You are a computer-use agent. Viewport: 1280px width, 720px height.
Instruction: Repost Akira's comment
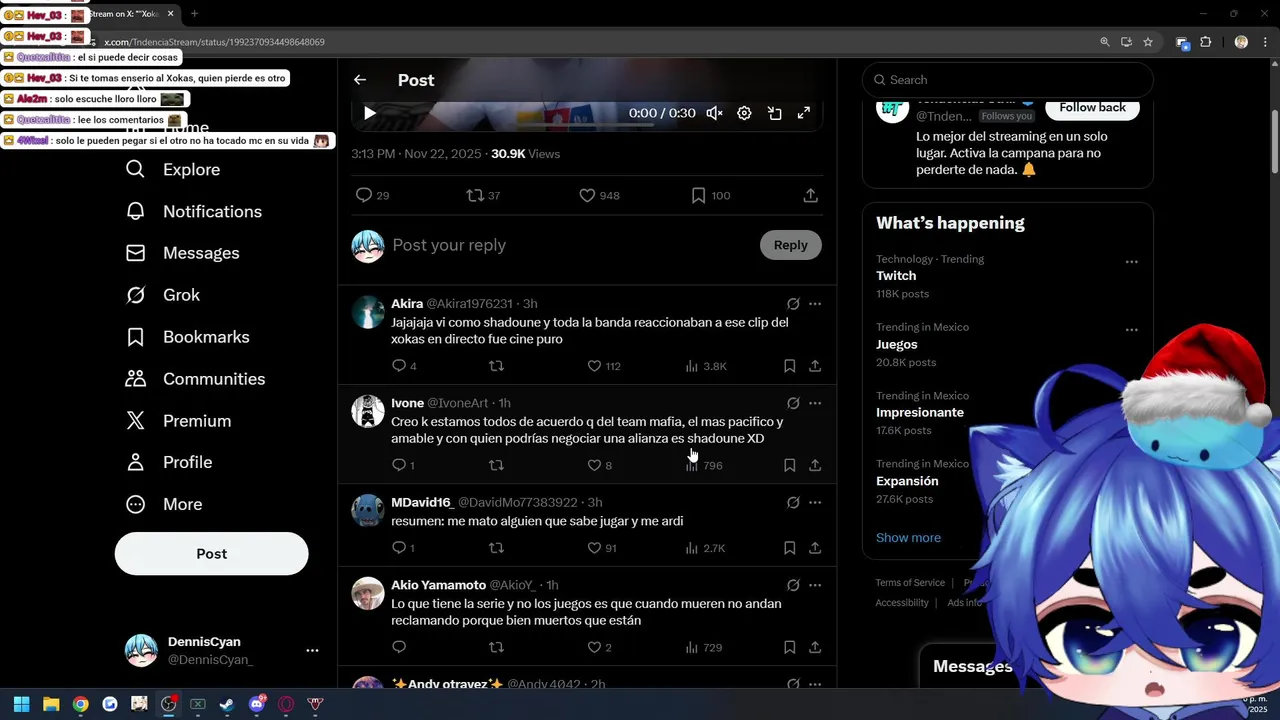pos(496,366)
